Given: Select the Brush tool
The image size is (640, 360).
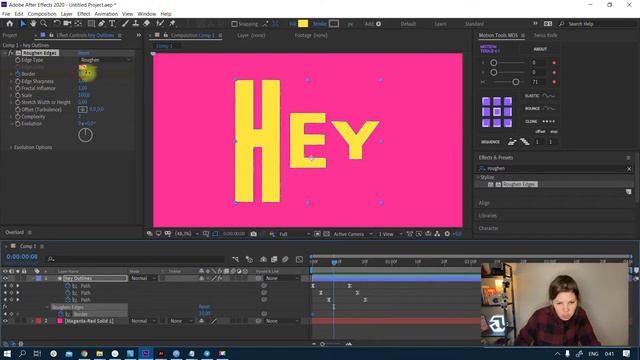Looking at the screenshot, I should coord(126,24).
